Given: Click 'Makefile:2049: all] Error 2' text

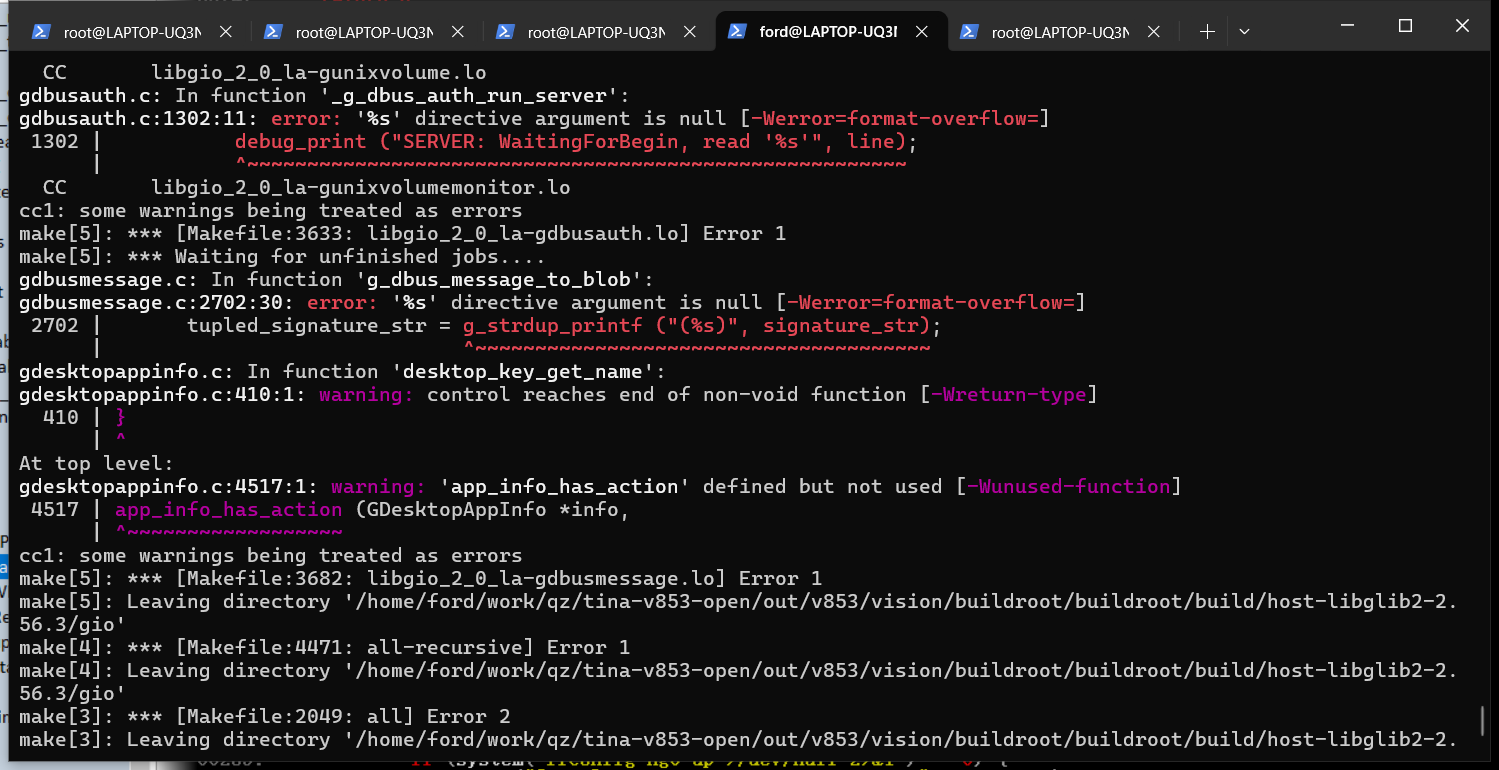Looking at the screenshot, I should (348, 716).
